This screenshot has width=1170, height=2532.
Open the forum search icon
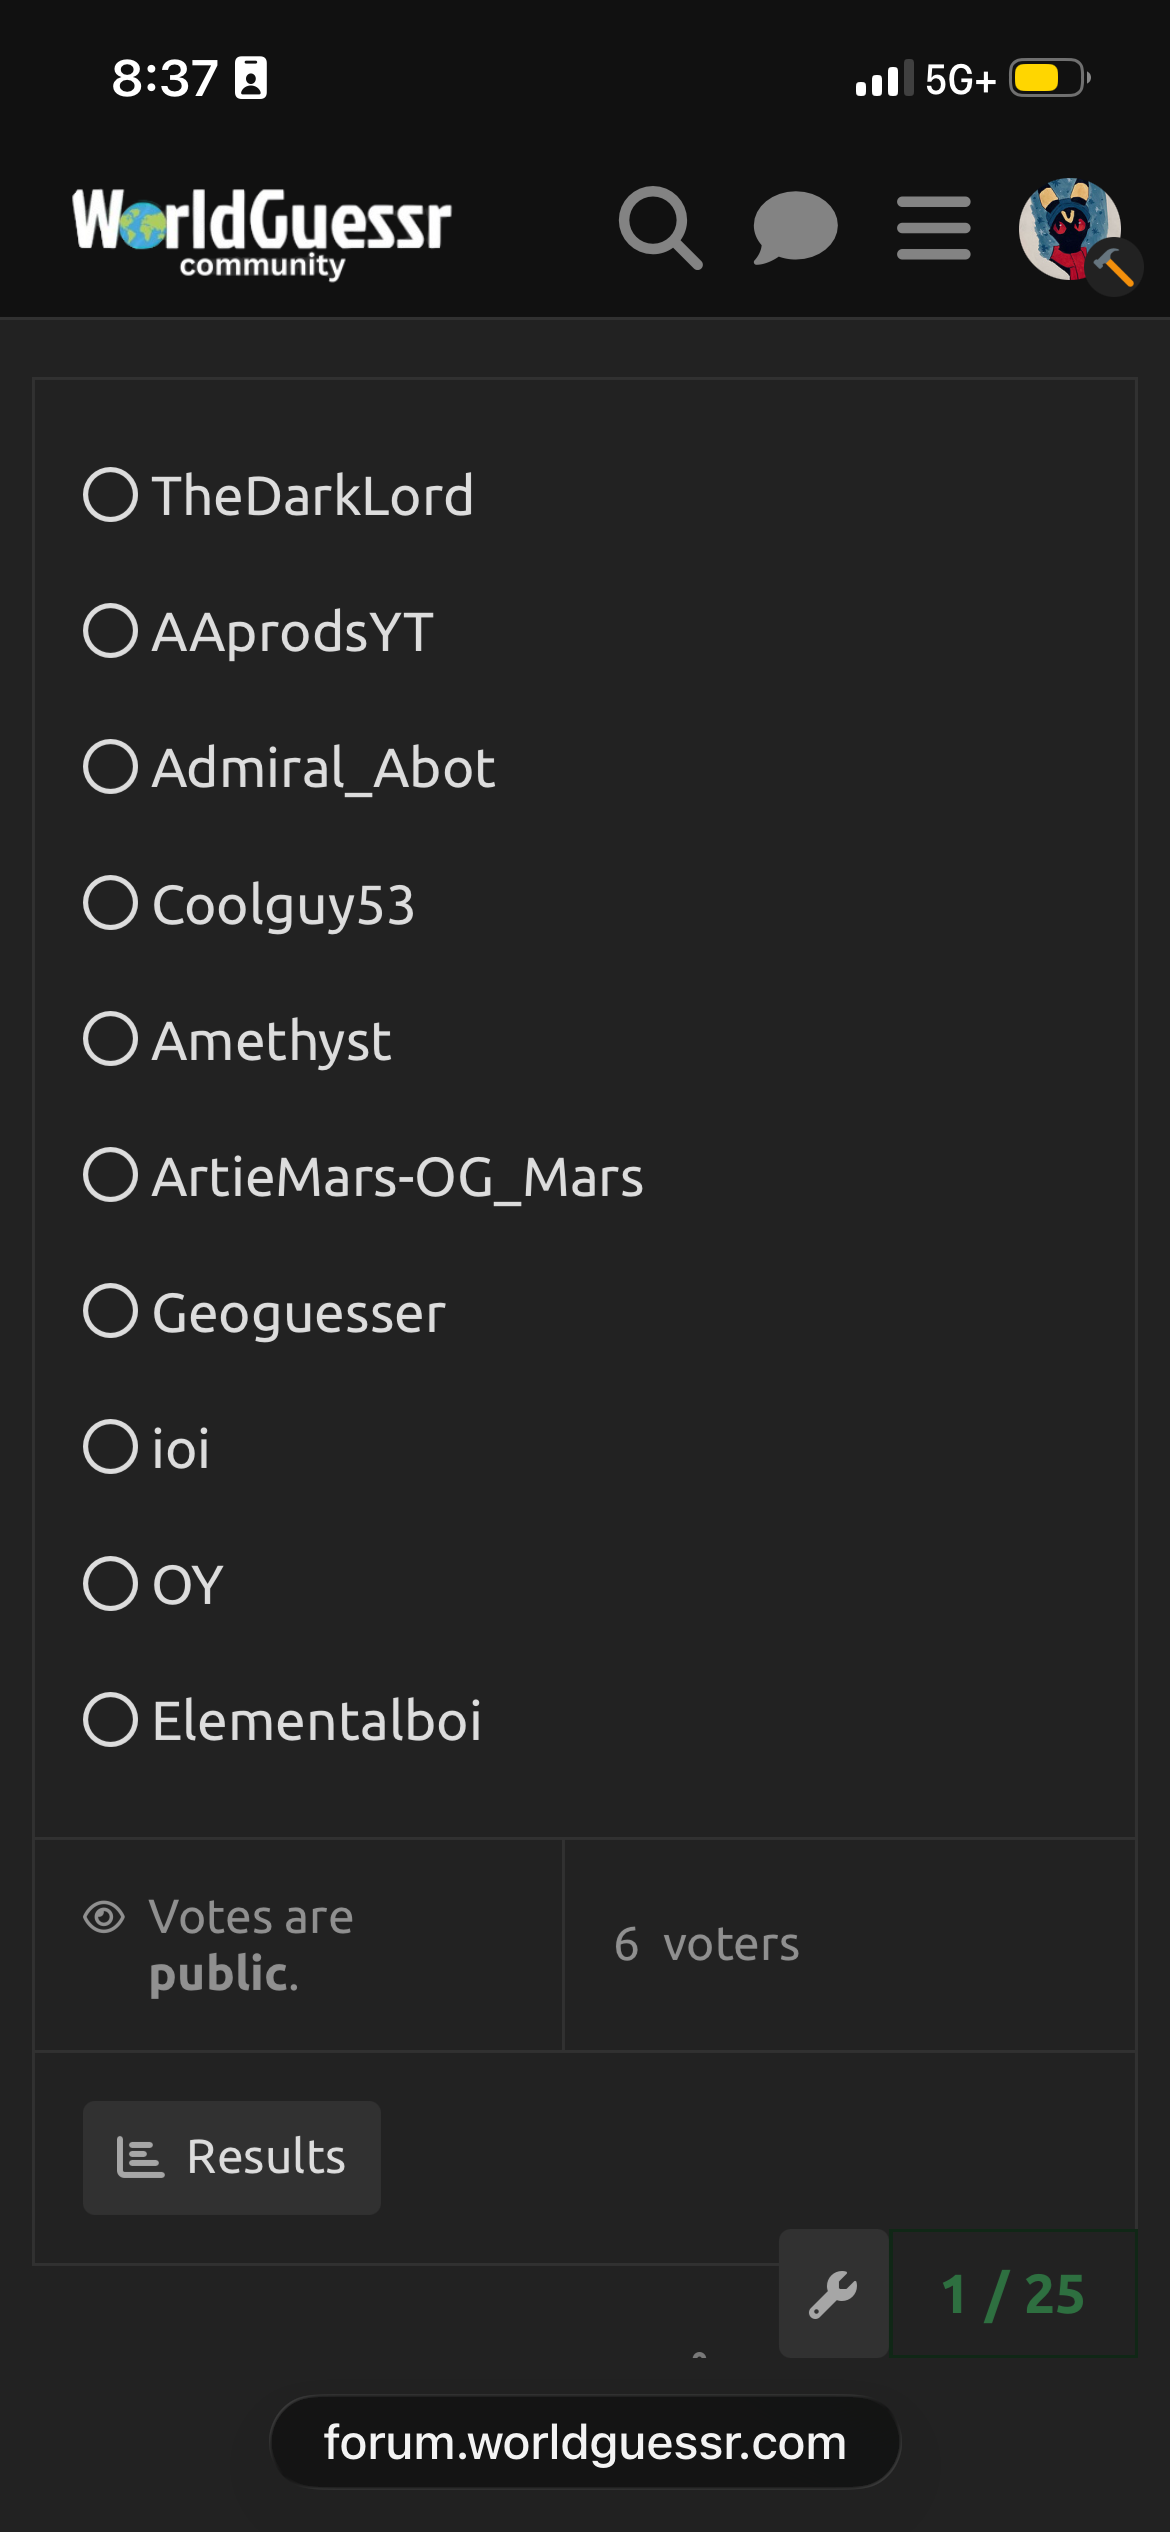tap(660, 228)
